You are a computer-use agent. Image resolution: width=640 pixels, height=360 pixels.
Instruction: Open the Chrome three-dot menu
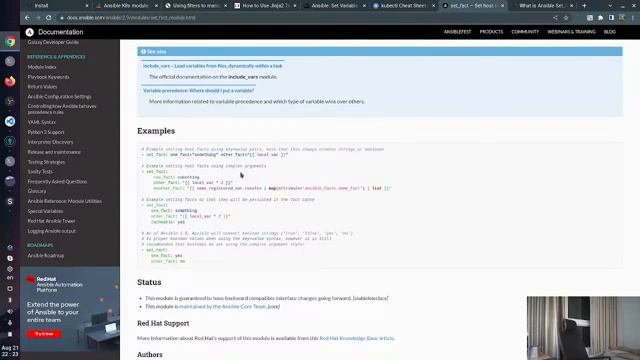(633, 18)
